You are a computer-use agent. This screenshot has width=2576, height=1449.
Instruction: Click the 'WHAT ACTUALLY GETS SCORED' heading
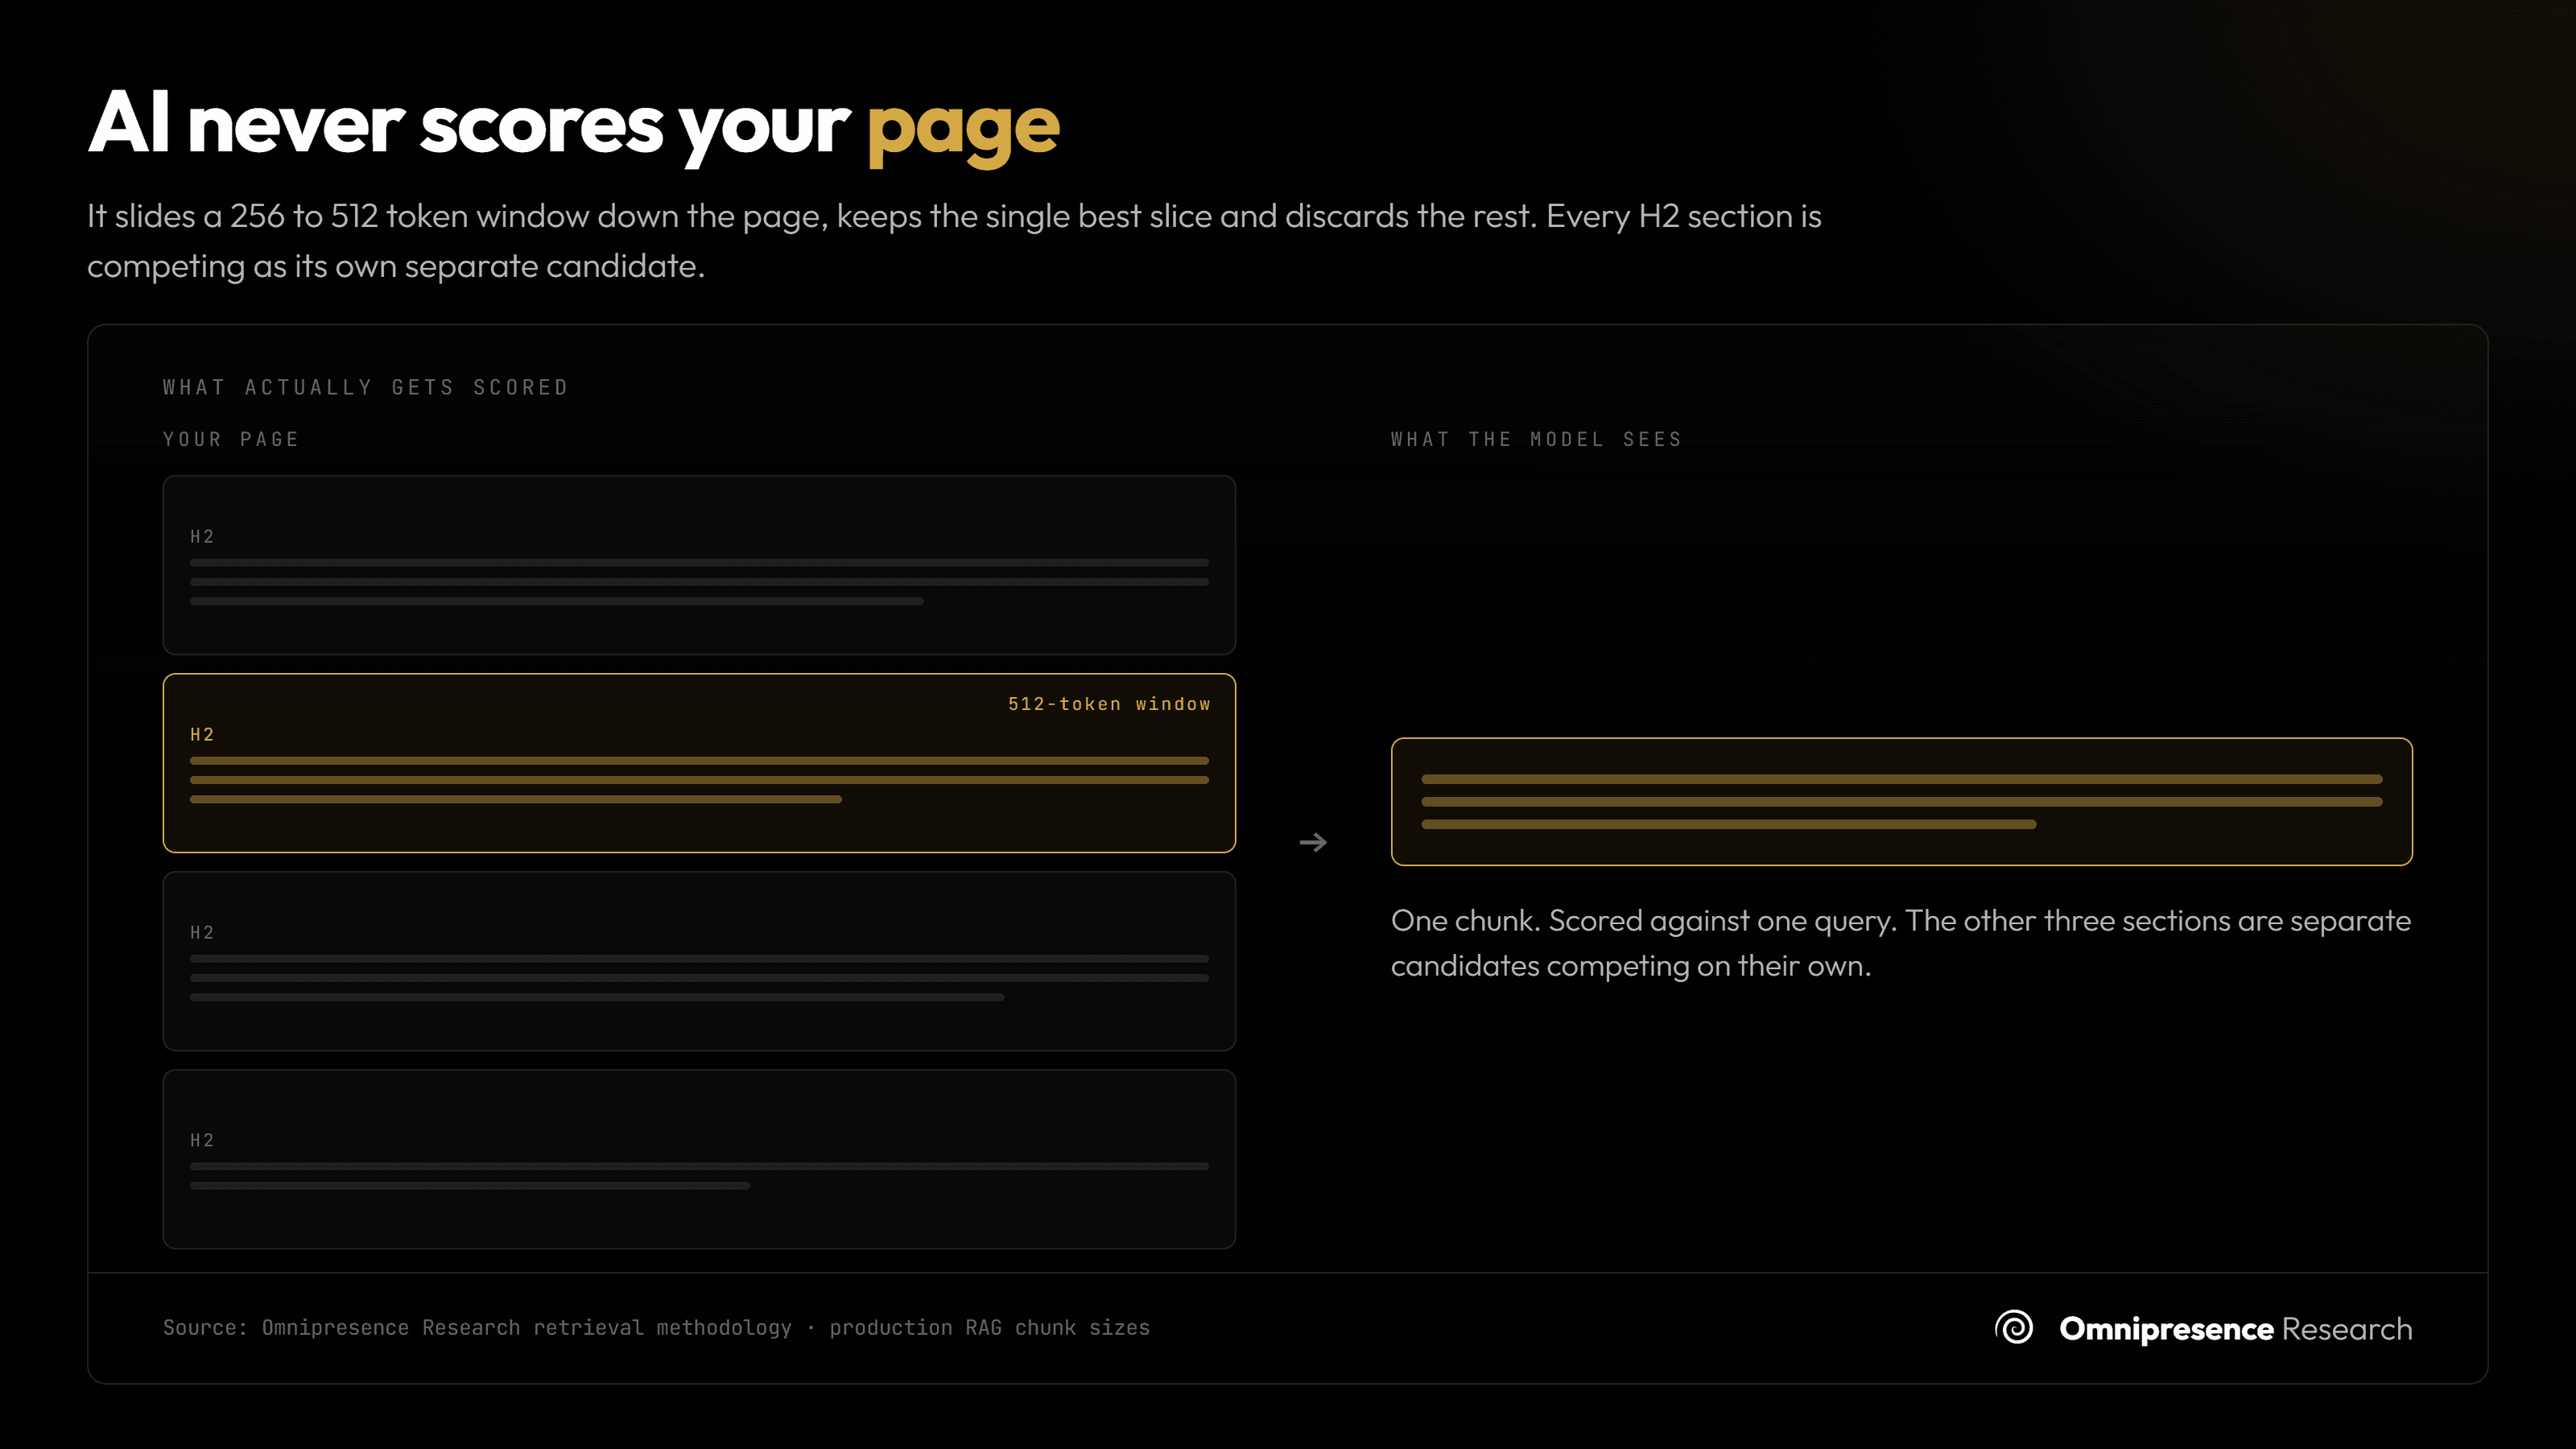pyautogui.click(x=366, y=387)
